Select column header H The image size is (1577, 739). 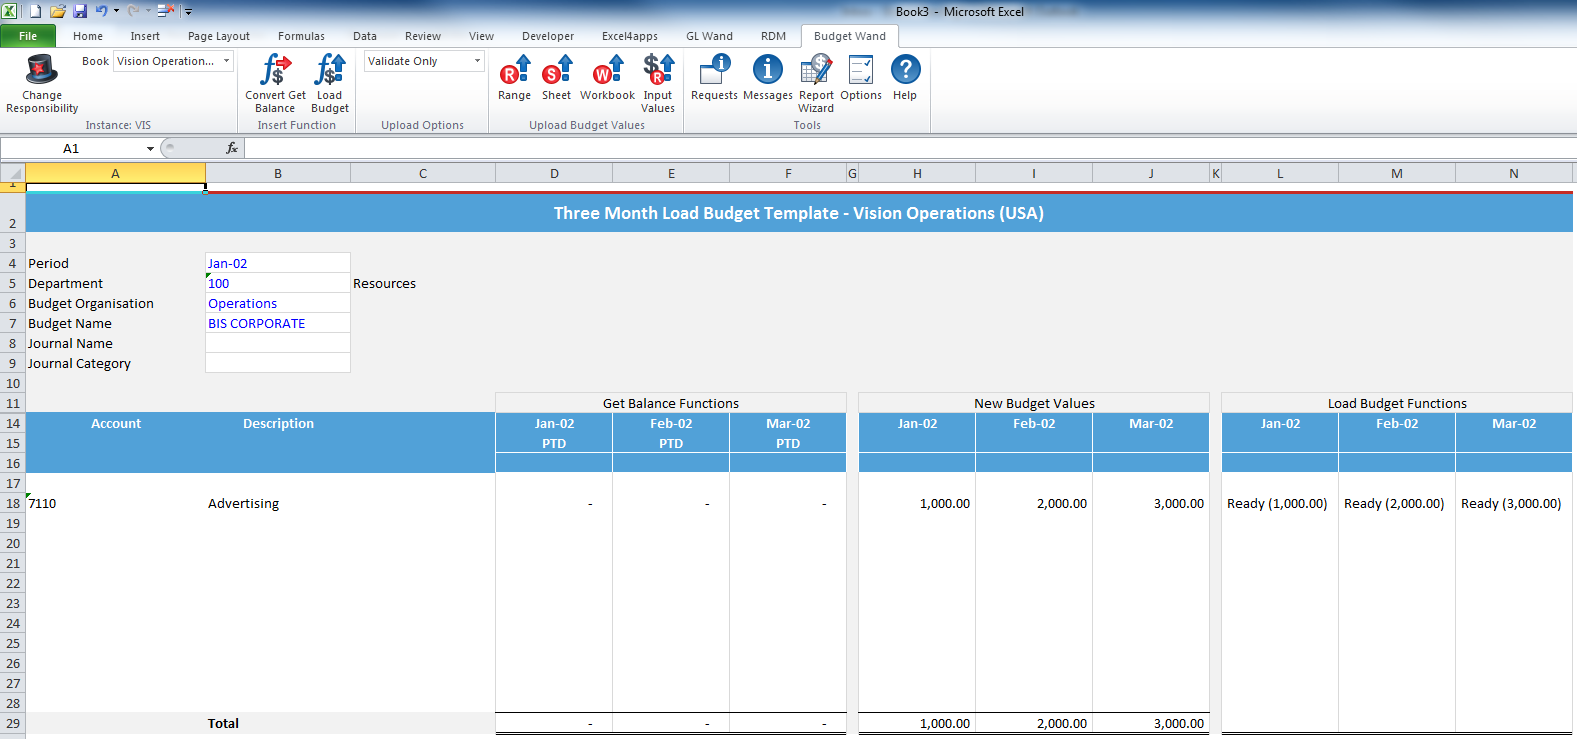[917, 174]
